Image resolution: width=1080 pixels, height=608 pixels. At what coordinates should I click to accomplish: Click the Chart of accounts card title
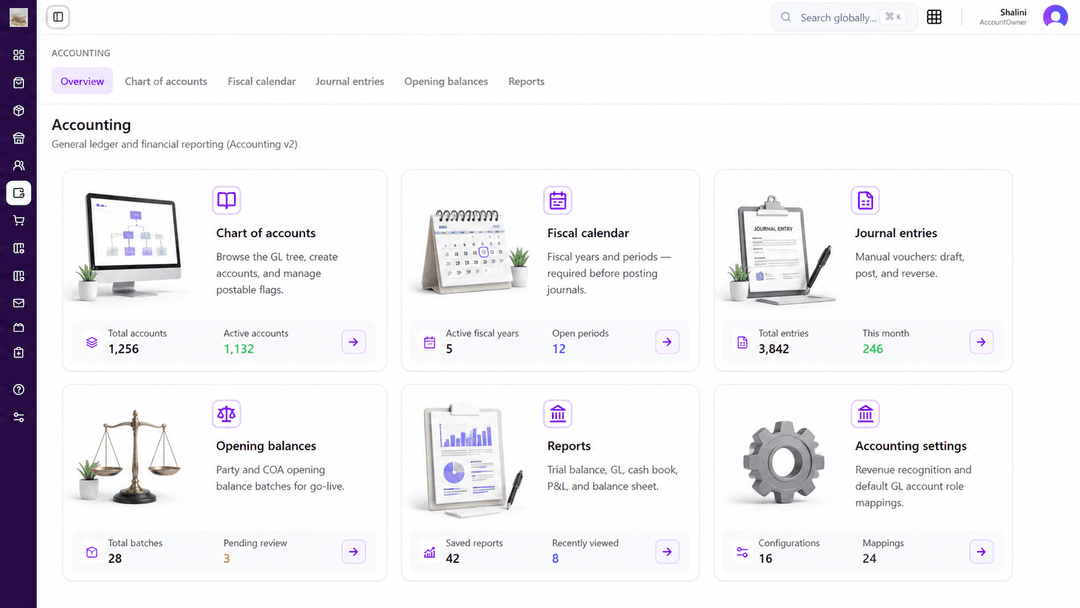coord(266,233)
